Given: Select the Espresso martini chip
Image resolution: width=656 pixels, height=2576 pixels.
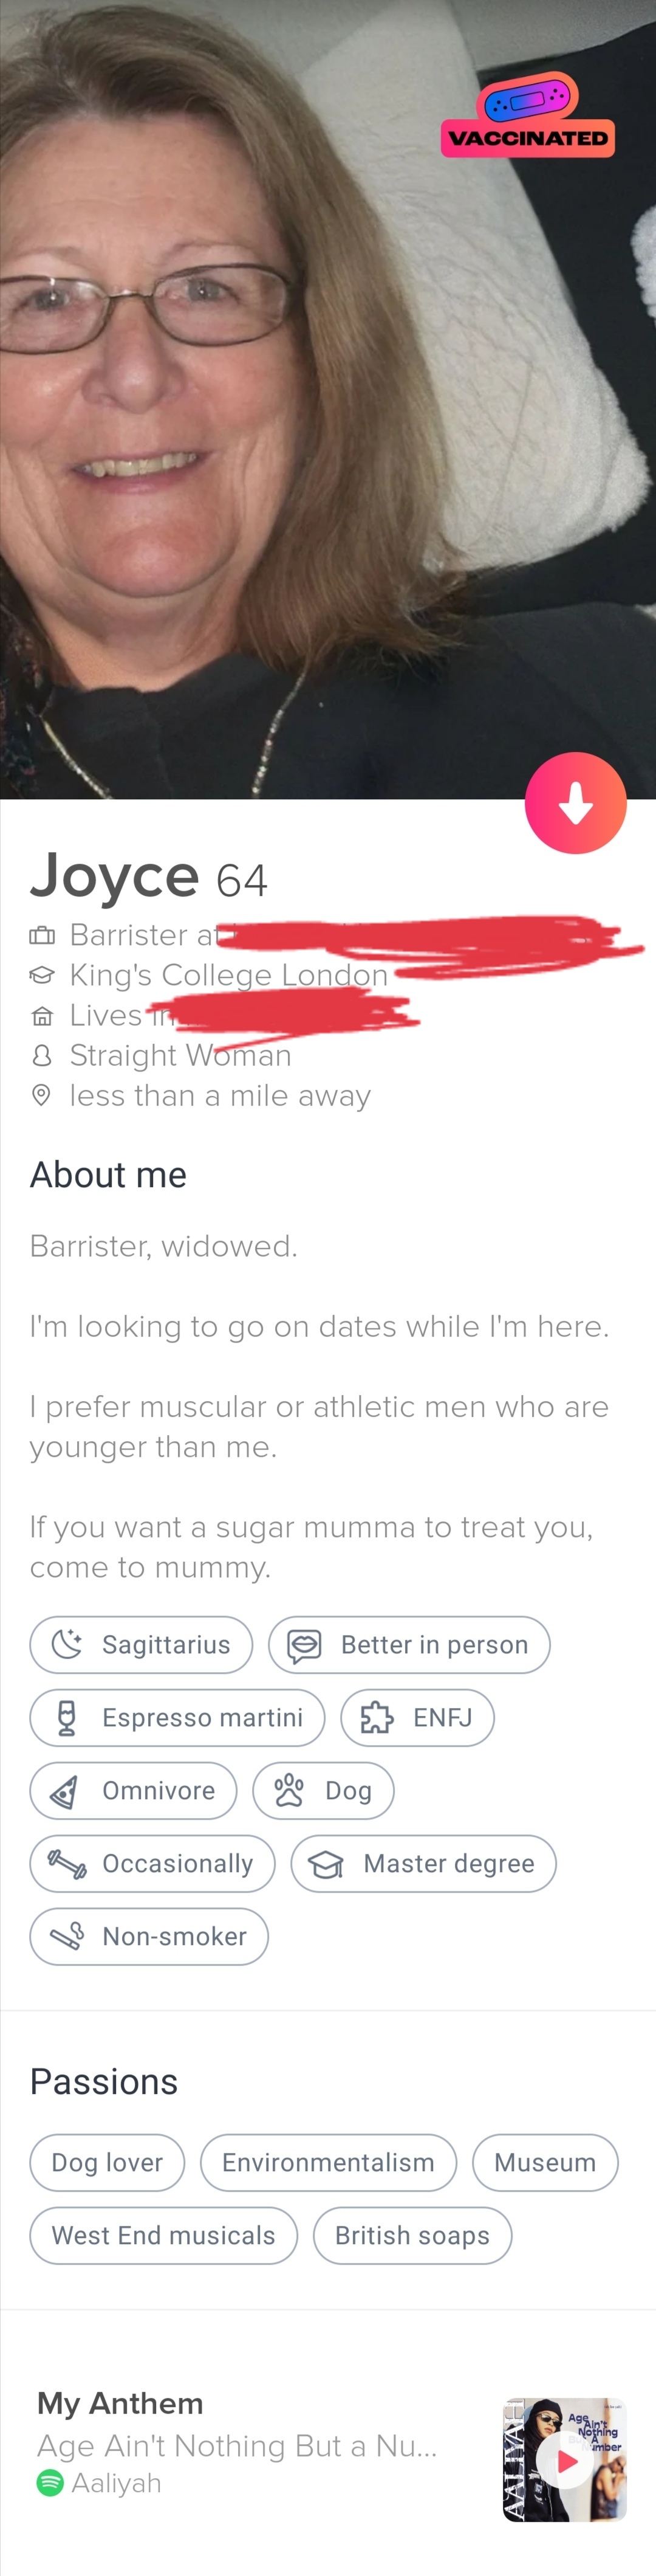Looking at the screenshot, I should (x=177, y=1718).
